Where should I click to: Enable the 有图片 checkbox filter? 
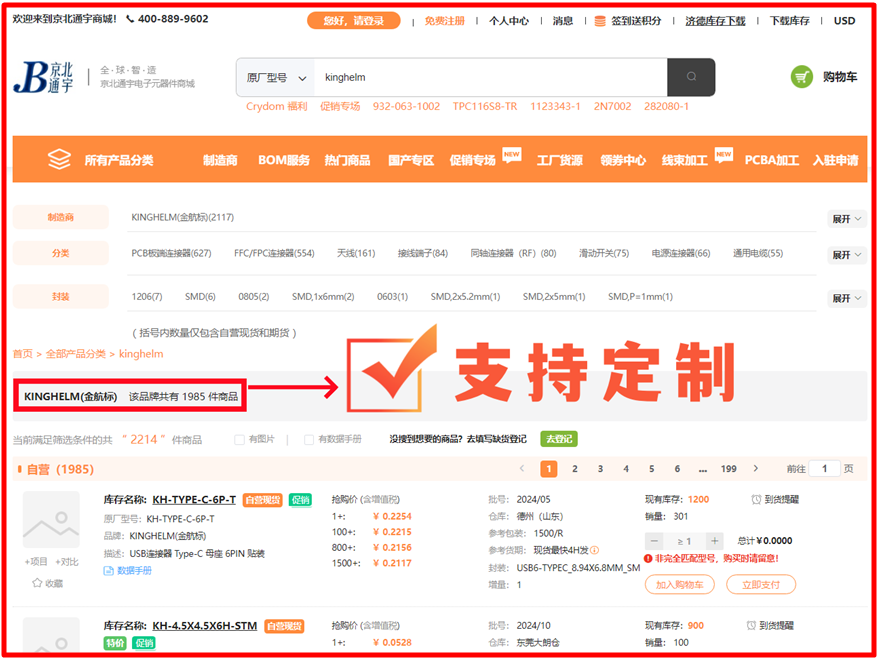239,439
